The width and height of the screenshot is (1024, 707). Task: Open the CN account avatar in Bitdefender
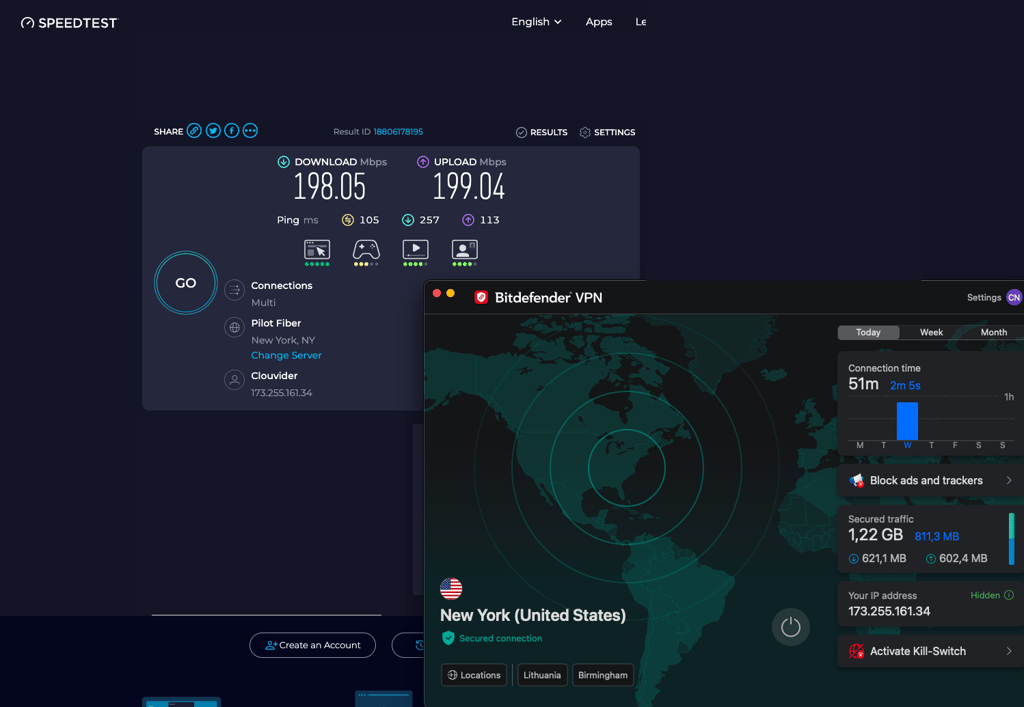coord(1014,298)
